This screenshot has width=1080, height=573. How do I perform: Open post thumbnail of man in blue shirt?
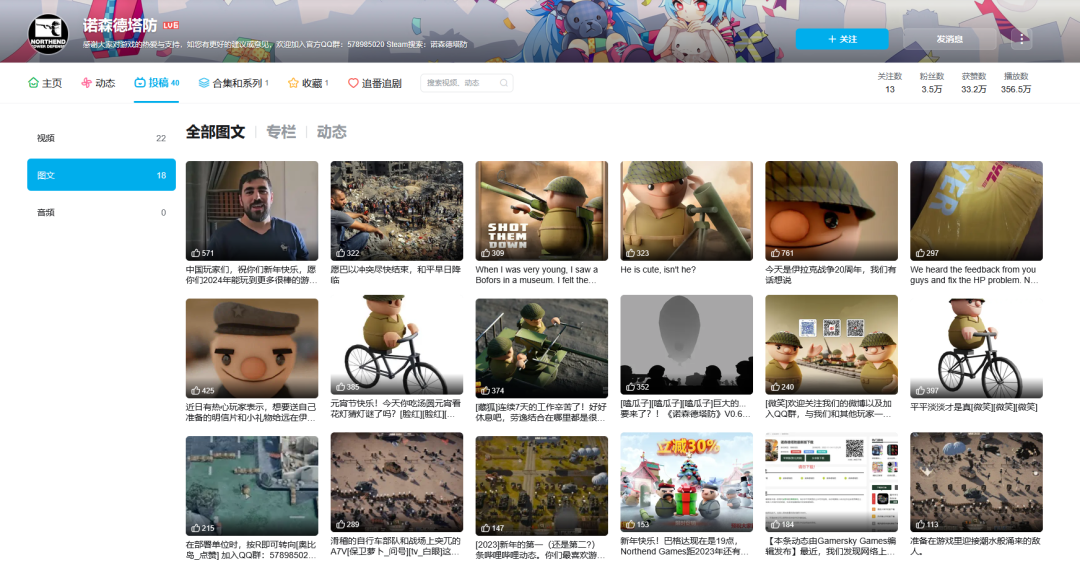click(x=252, y=211)
